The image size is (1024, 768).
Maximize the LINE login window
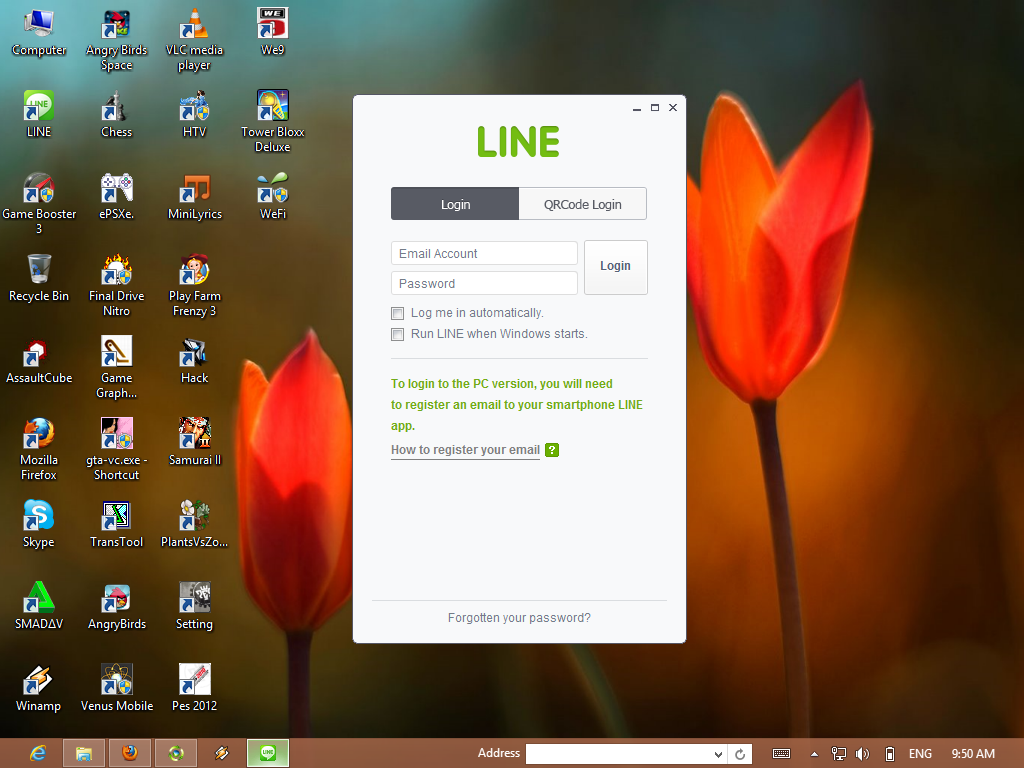click(655, 108)
